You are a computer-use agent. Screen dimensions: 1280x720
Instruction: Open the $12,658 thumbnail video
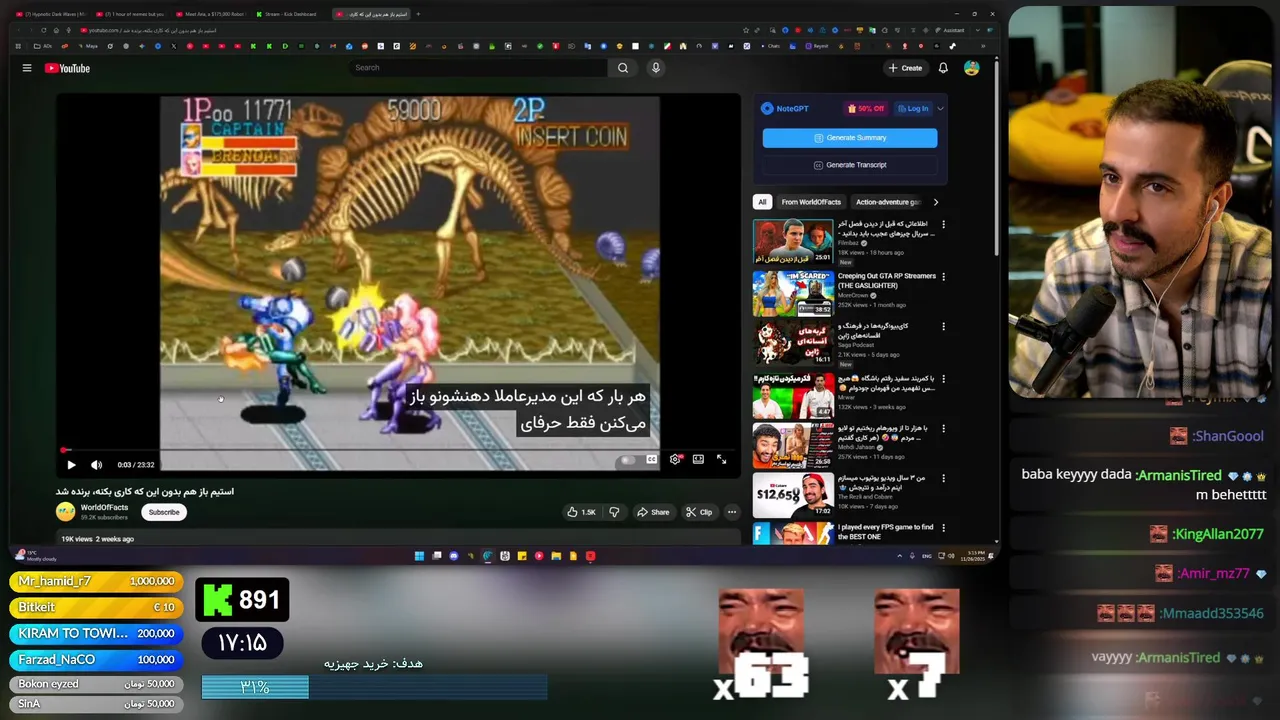click(793, 495)
